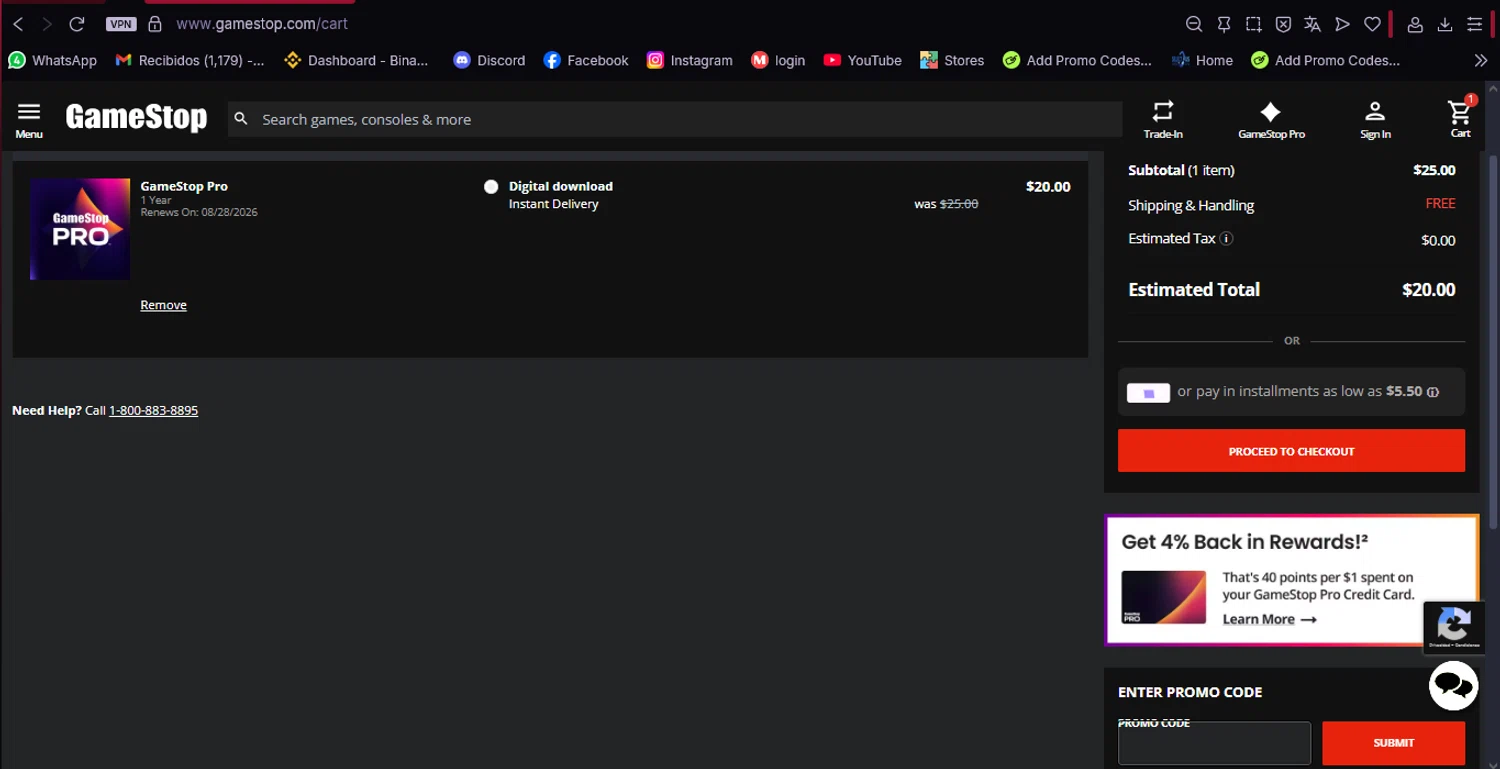Call the 1-800-883-8895 help number link

pyautogui.click(x=153, y=411)
